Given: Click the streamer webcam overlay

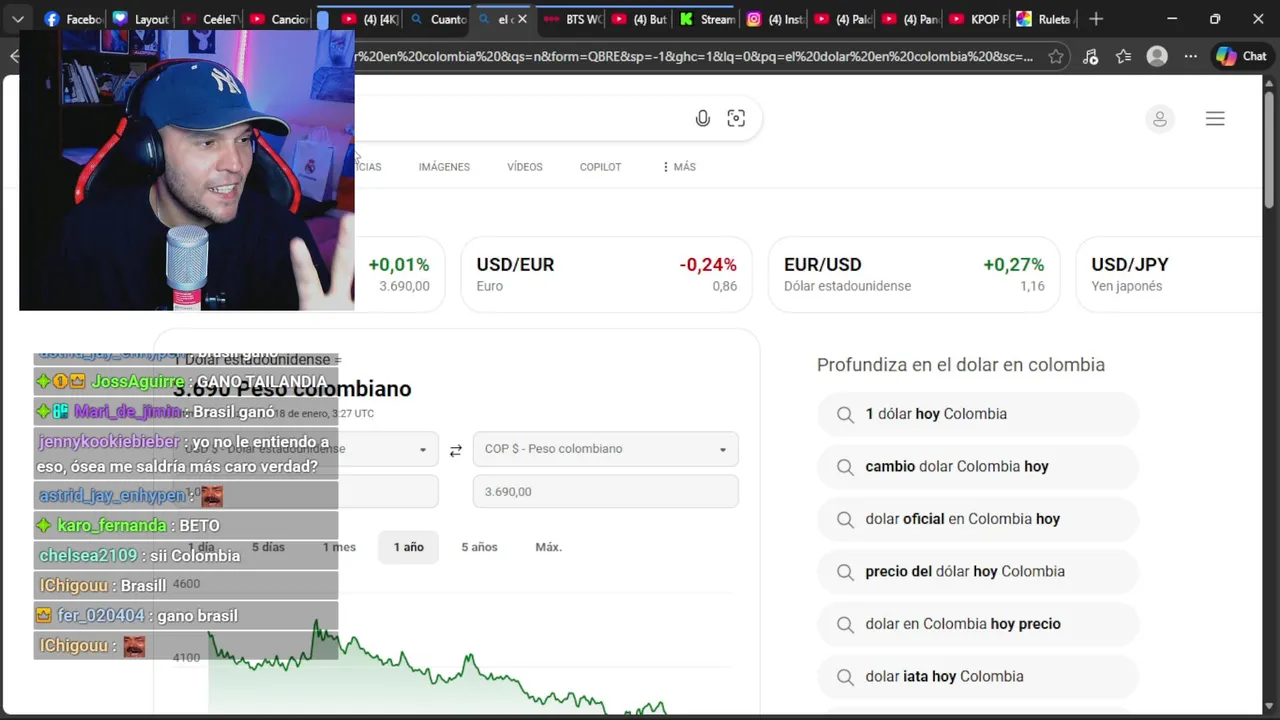Looking at the screenshot, I should (187, 170).
